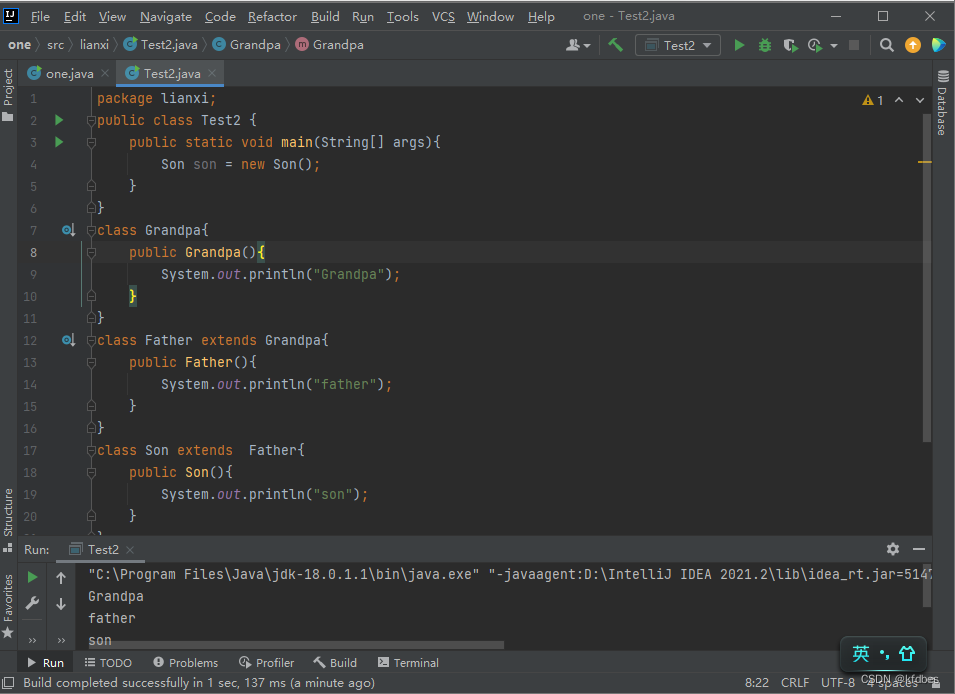
Task: Open the Test2 run configuration dropdown
Action: (x=679, y=45)
